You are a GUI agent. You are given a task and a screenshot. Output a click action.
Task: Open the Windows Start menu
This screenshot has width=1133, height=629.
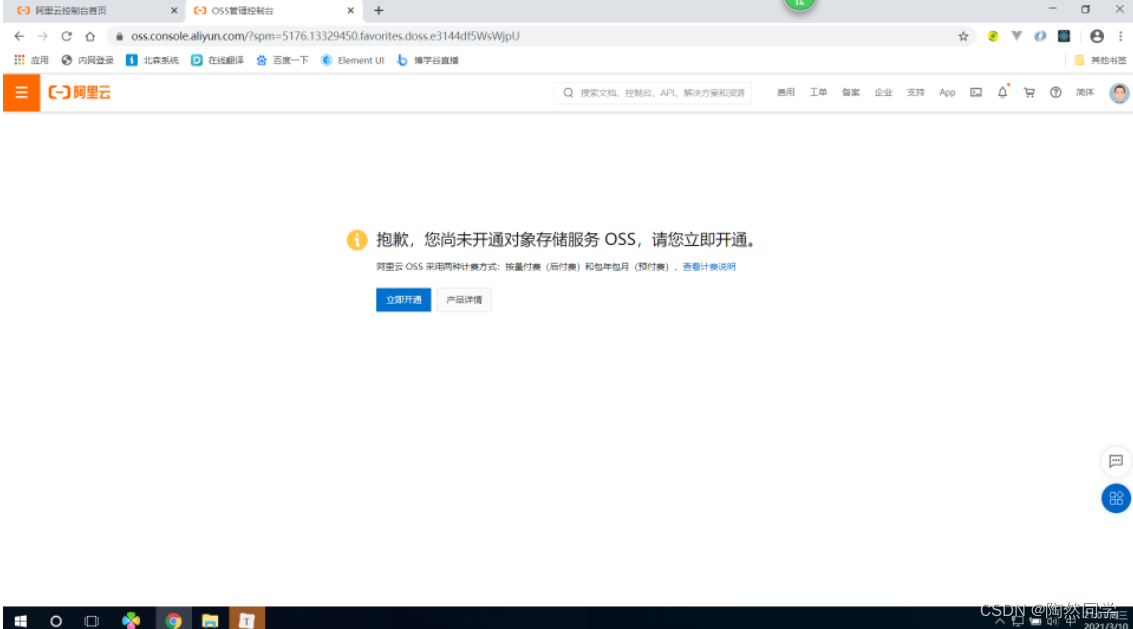pyautogui.click(x=20, y=620)
